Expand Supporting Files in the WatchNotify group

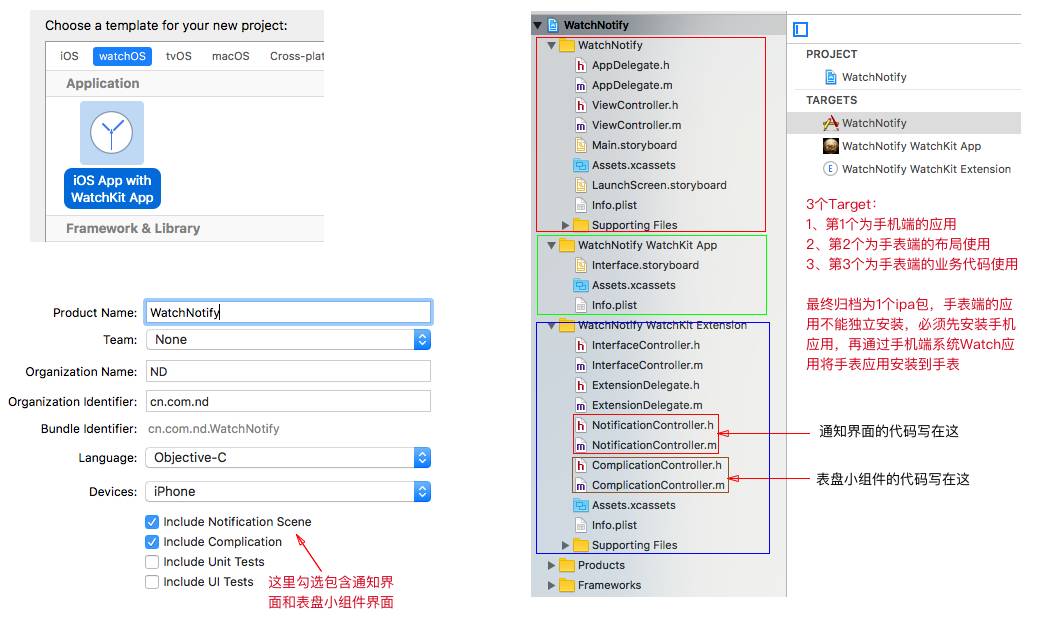pyautogui.click(x=565, y=225)
